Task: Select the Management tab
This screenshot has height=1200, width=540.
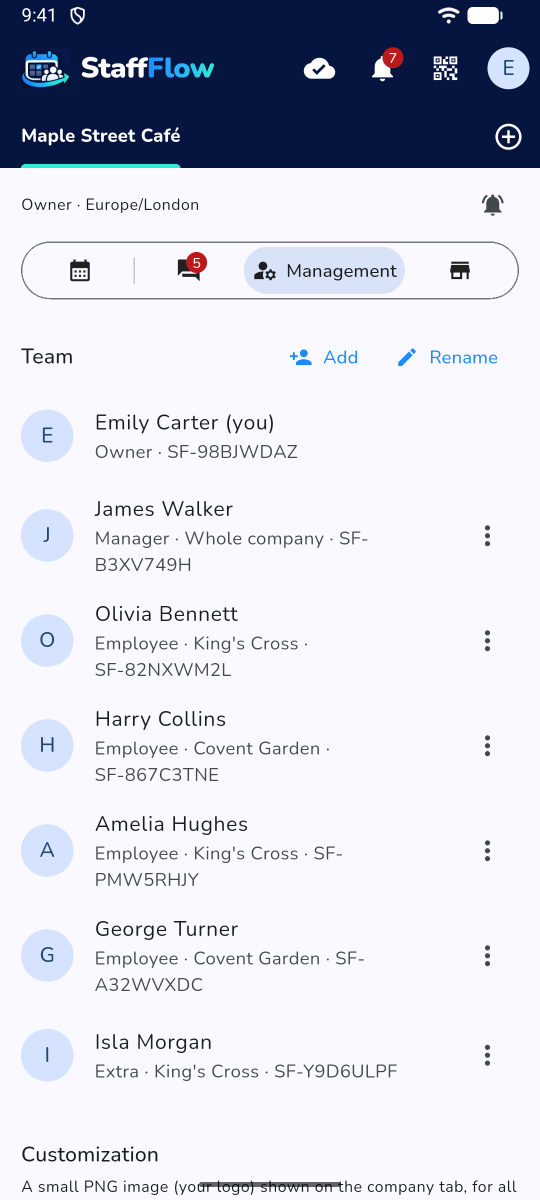Action: (325, 271)
